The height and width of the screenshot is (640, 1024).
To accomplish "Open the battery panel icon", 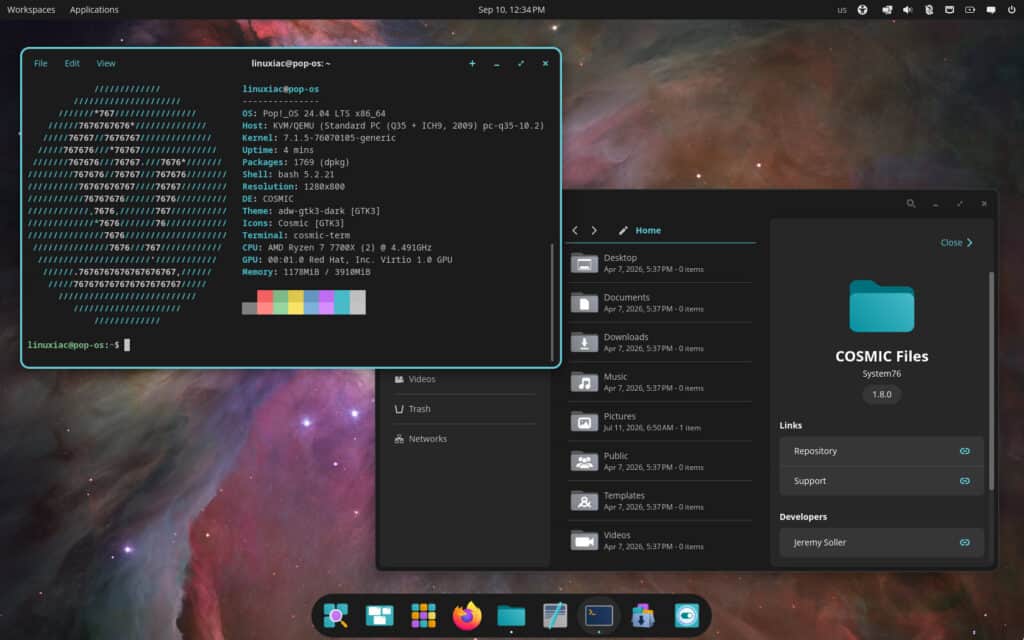I will (x=970, y=10).
